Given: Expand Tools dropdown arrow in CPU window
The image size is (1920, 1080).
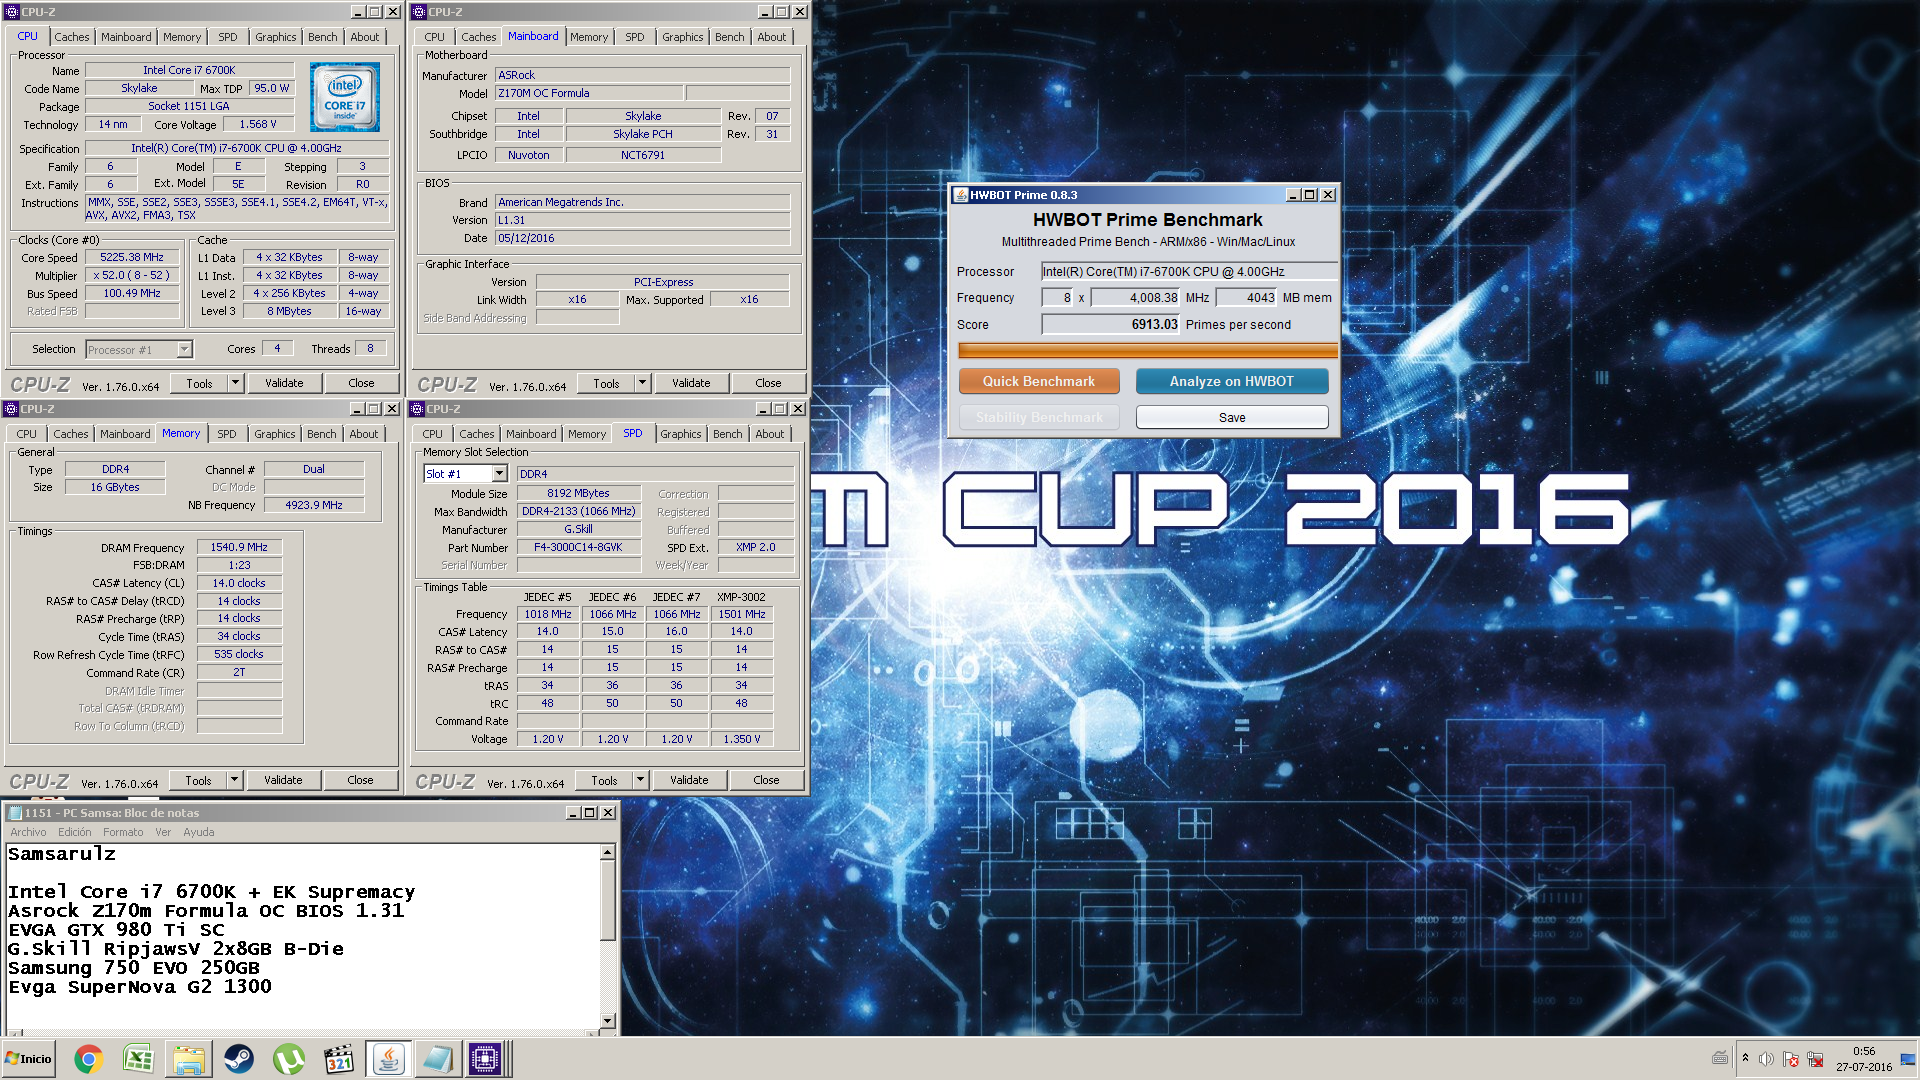Looking at the screenshot, I should coord(235,383).
